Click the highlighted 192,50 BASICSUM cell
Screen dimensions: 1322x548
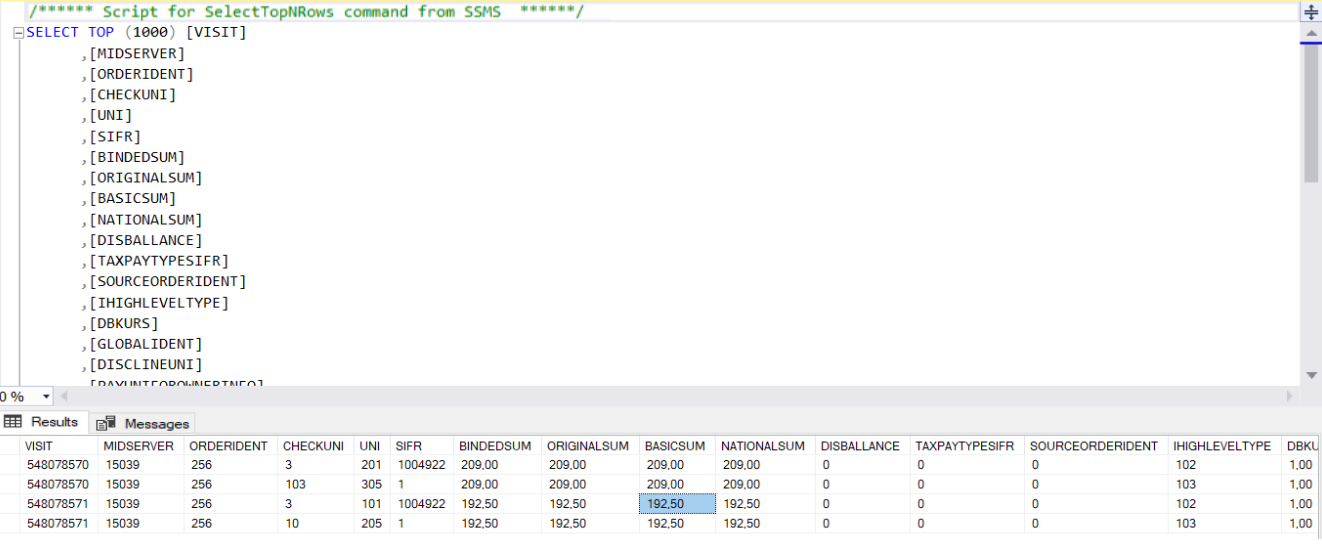677,504
